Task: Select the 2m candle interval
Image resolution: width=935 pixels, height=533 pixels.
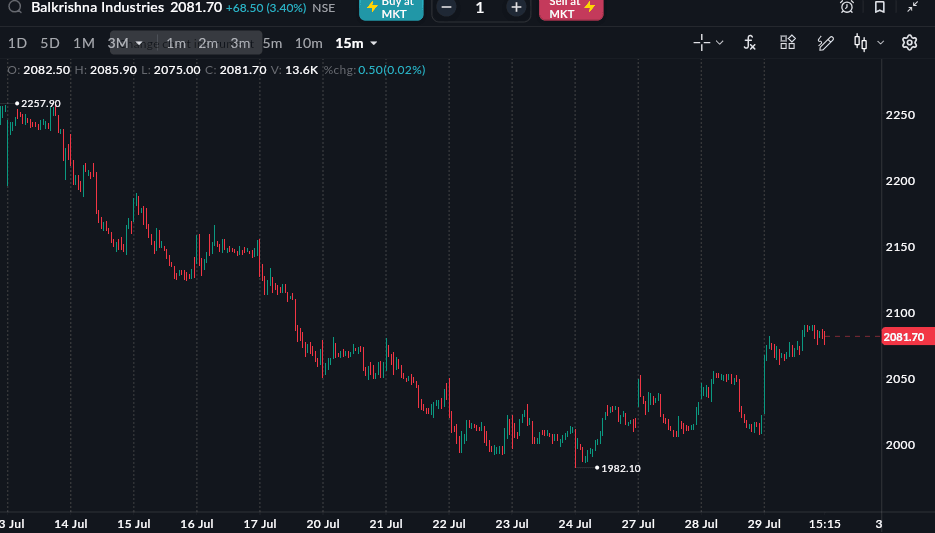Action: pyautogui.click(x=208, y=44)
